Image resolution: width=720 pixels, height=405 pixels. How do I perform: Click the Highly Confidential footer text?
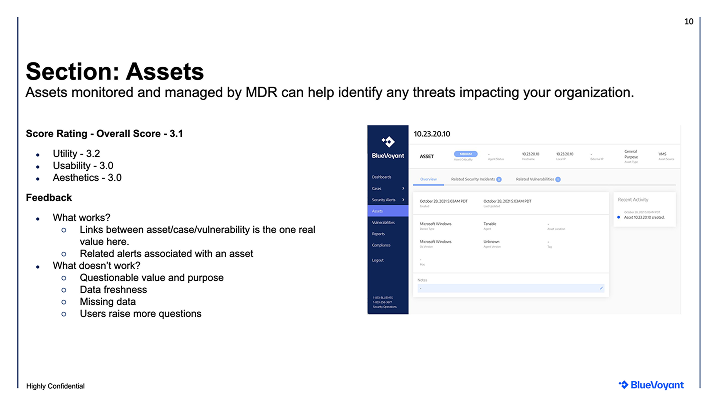click(x=55, y=386)
